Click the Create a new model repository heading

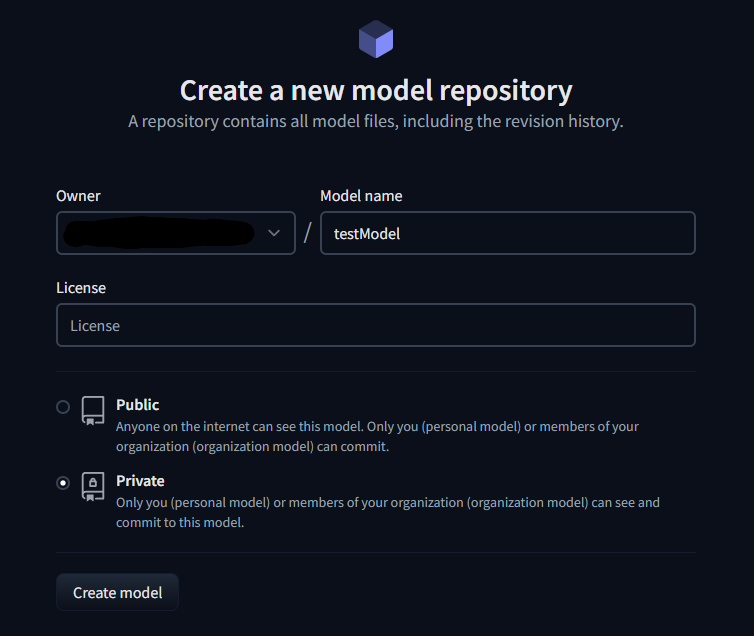click(x=376, y=90)
